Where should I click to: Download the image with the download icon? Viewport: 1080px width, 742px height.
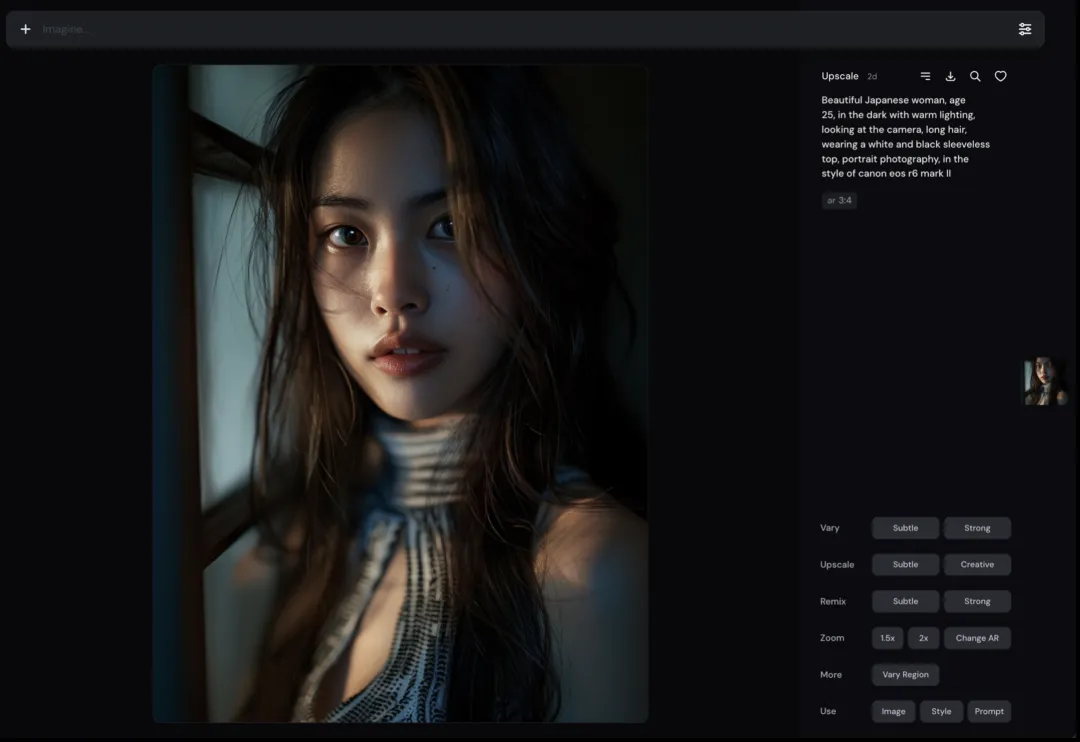[950, 76]
